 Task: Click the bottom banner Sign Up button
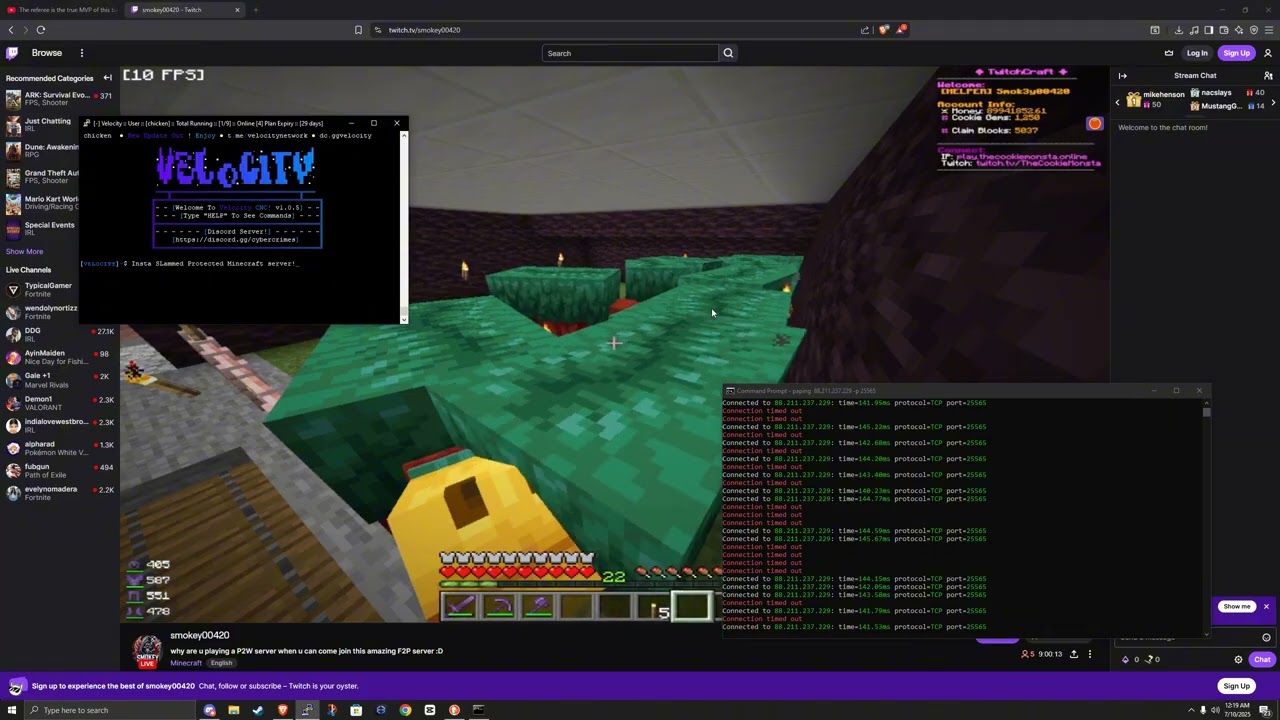(1237, 686)
